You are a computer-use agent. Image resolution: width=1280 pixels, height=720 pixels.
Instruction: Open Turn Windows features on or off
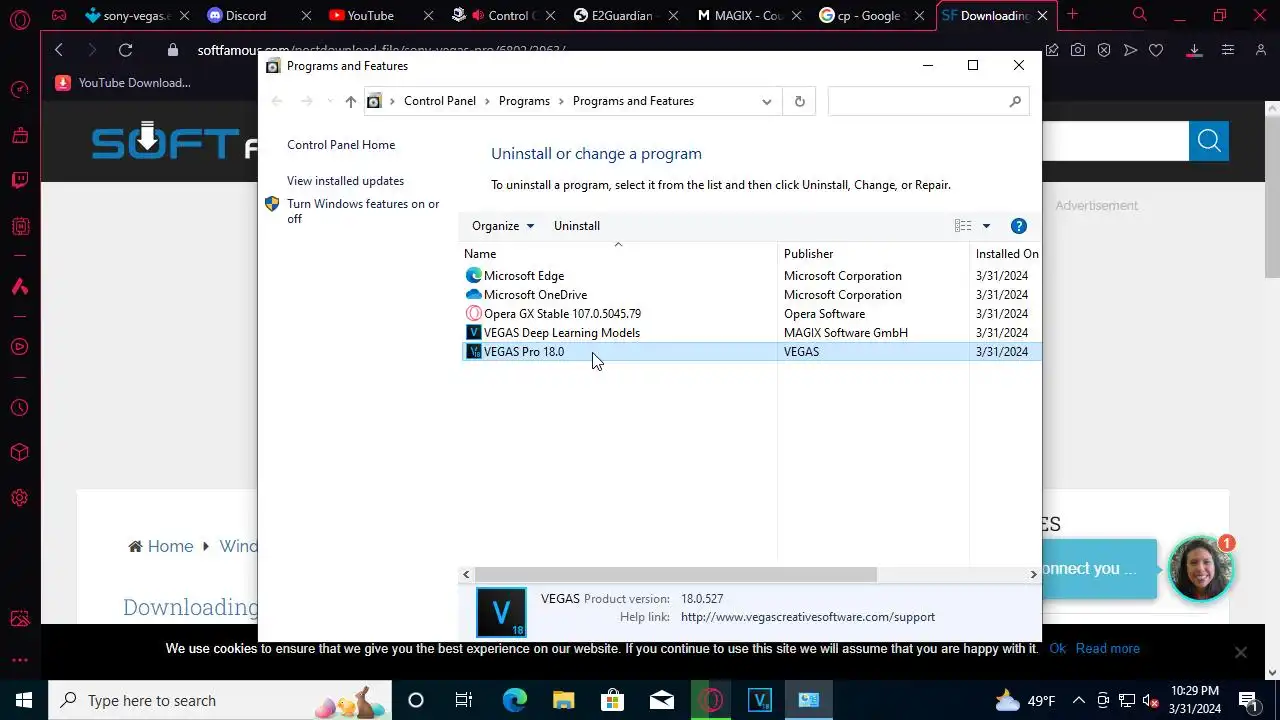363,211
